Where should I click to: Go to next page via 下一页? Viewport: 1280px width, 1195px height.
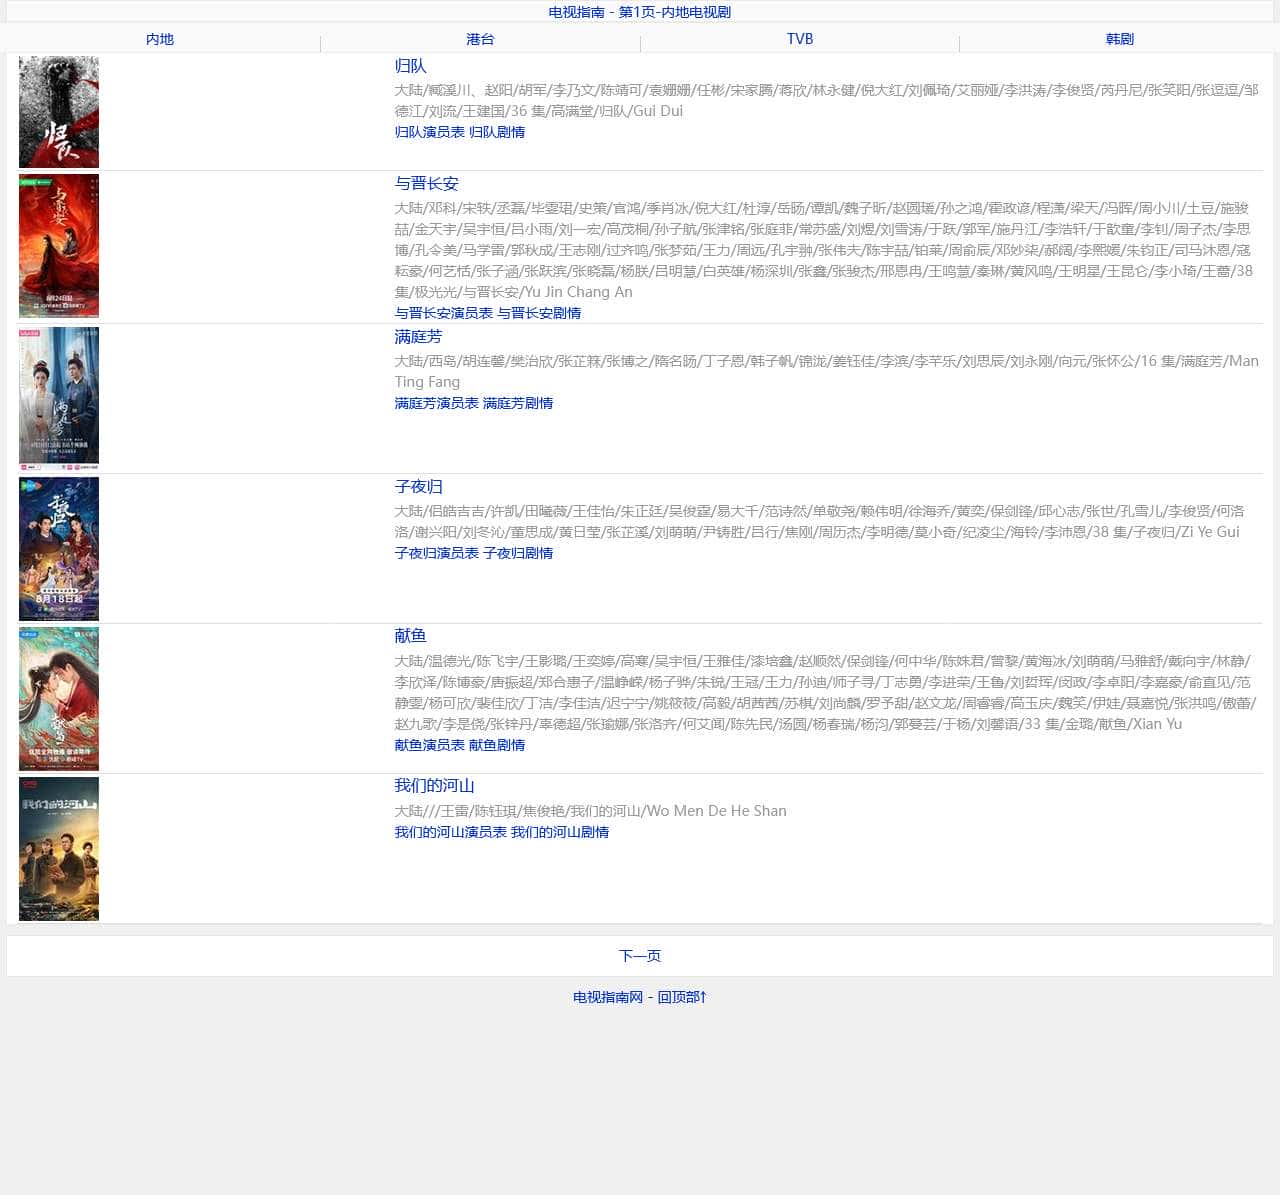pyautogui.click(x=640, y=956)
